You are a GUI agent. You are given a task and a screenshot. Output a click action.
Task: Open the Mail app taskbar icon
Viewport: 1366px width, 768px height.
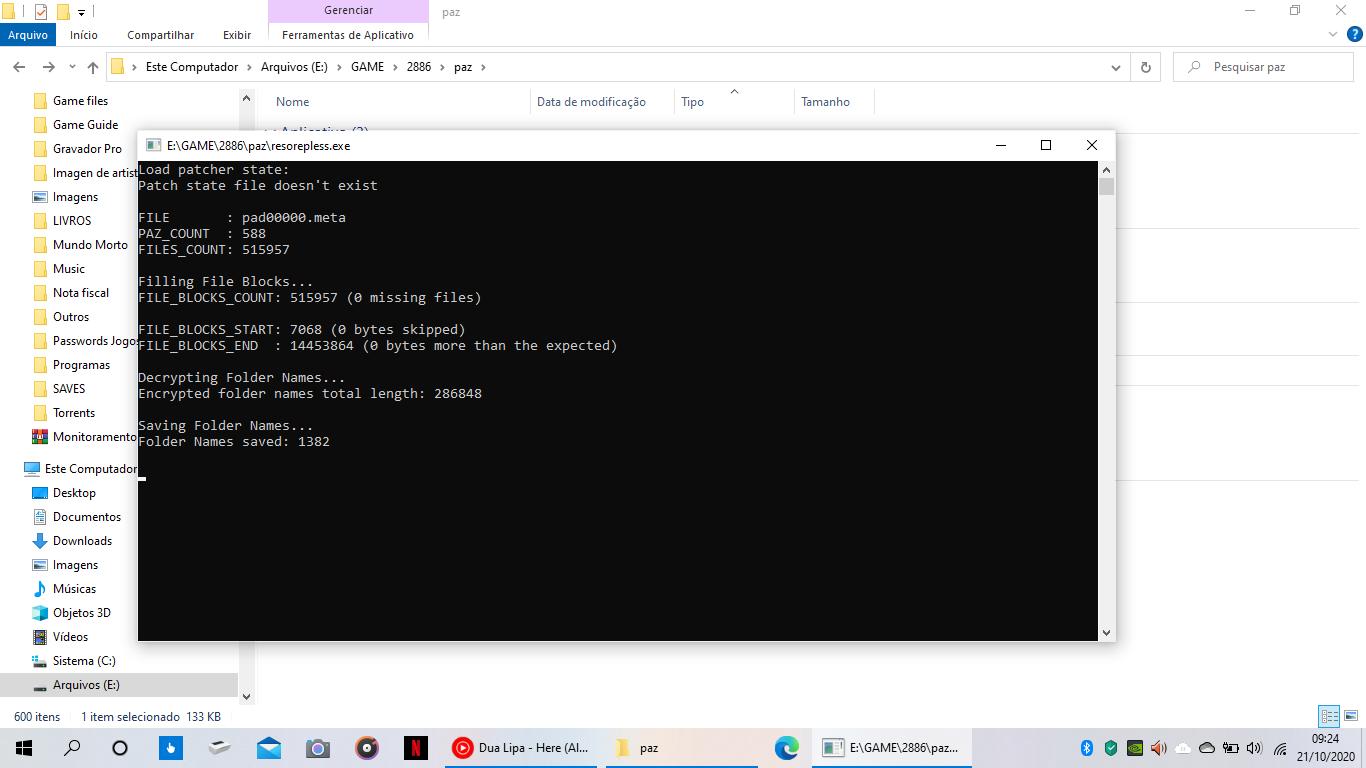pyautogui.click(x=268, y=748)
